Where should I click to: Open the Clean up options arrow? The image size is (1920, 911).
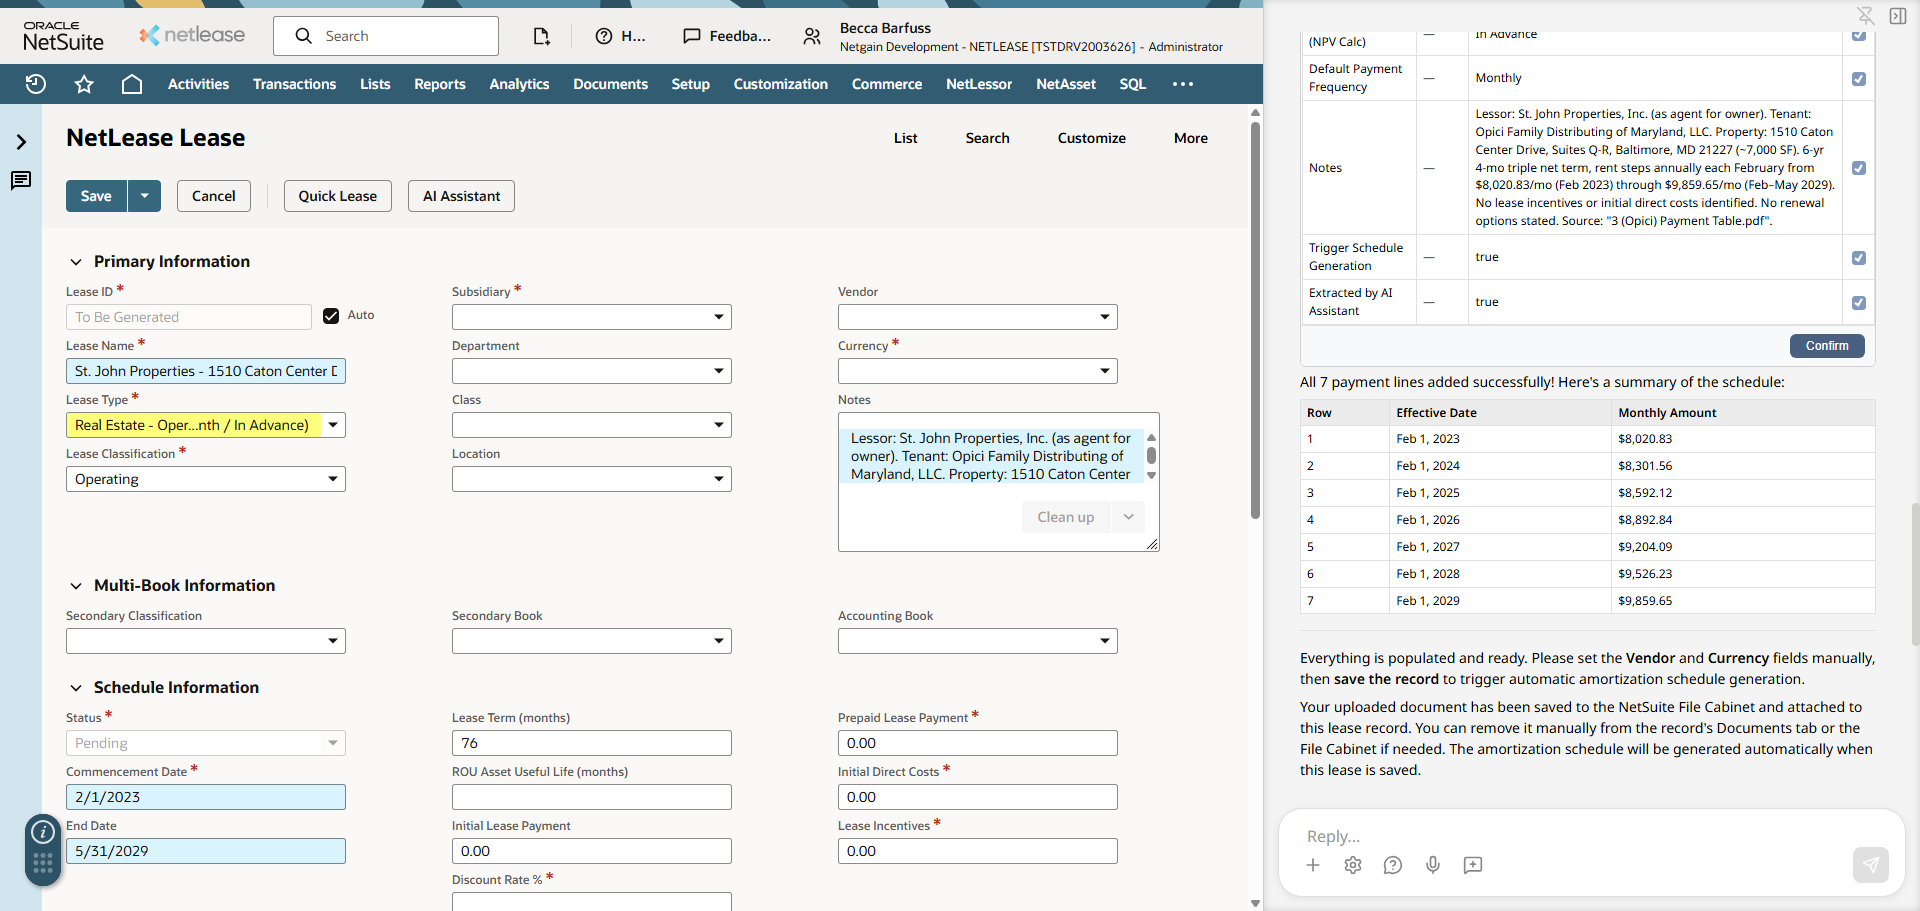coord(1129,517)
